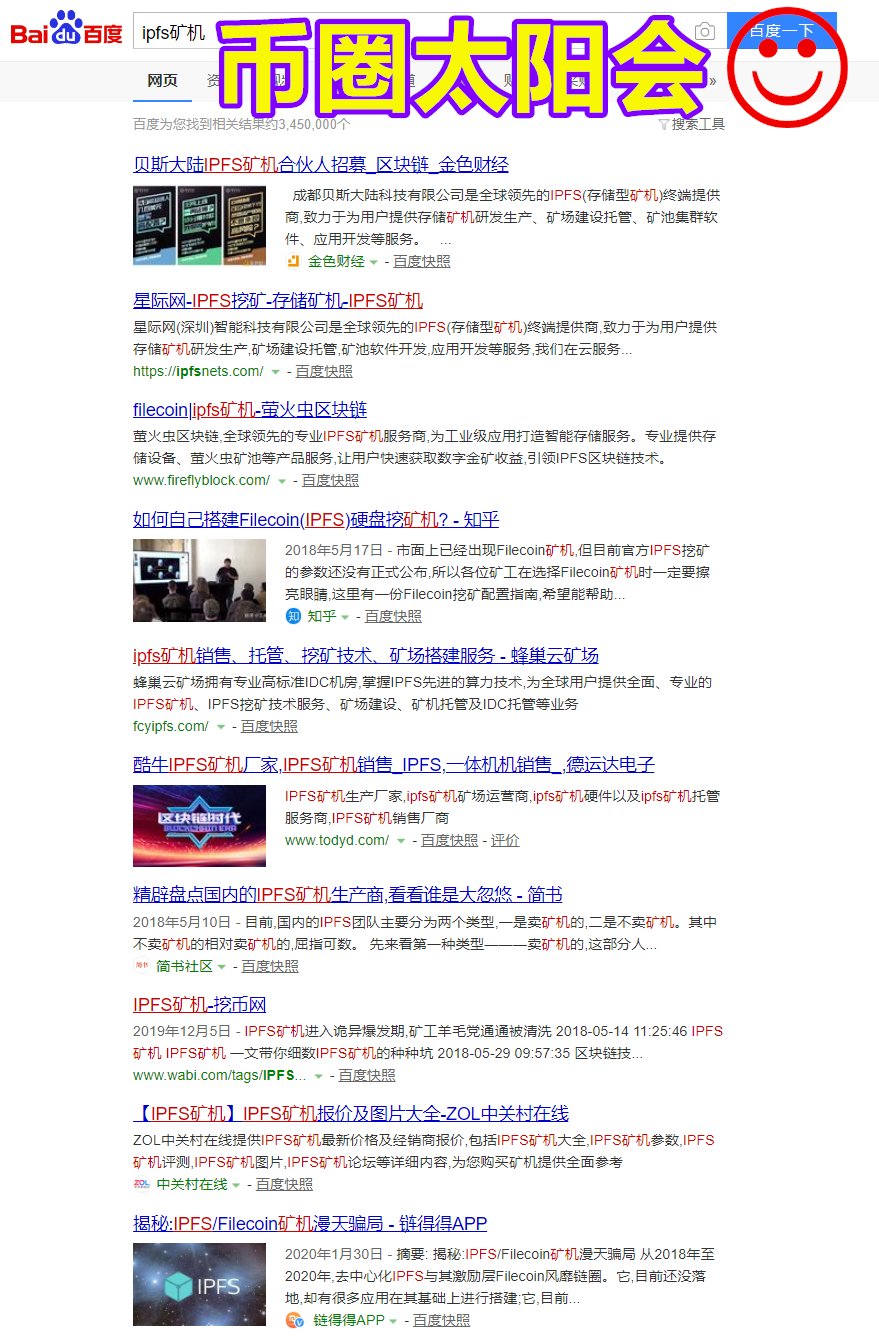Open 百度快照 for 中关村在线 result
Viewport: 879px width, 1341px height.
coord(284,1184)
